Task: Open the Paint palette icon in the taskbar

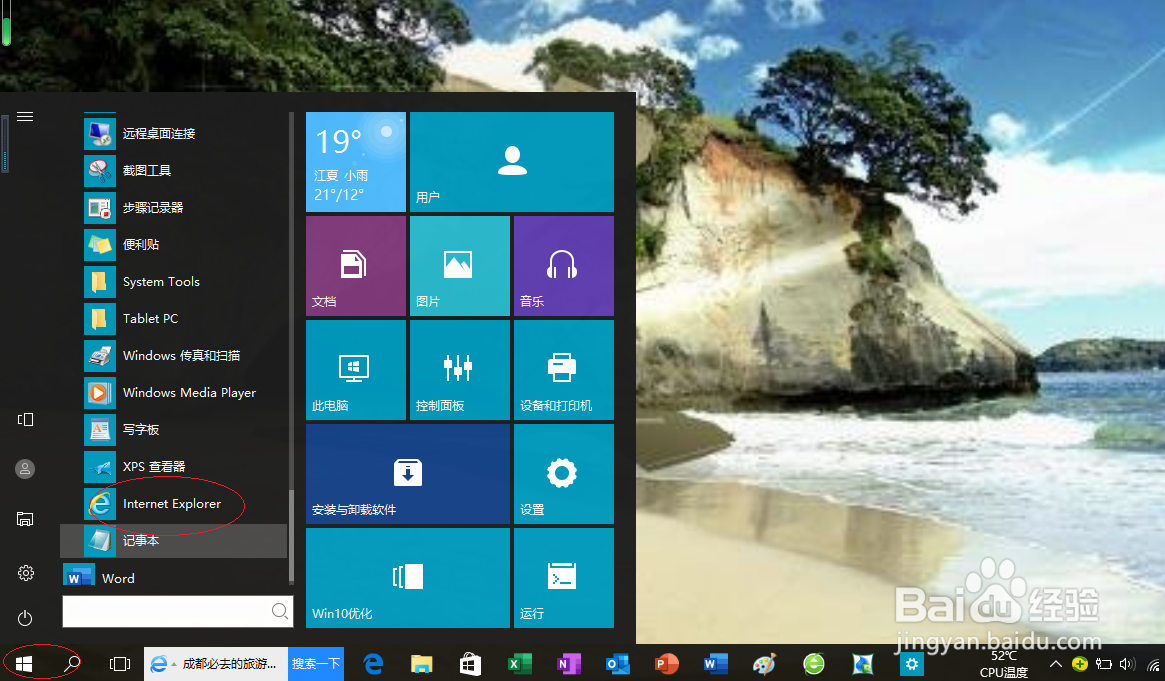Action: pos(765,664)
